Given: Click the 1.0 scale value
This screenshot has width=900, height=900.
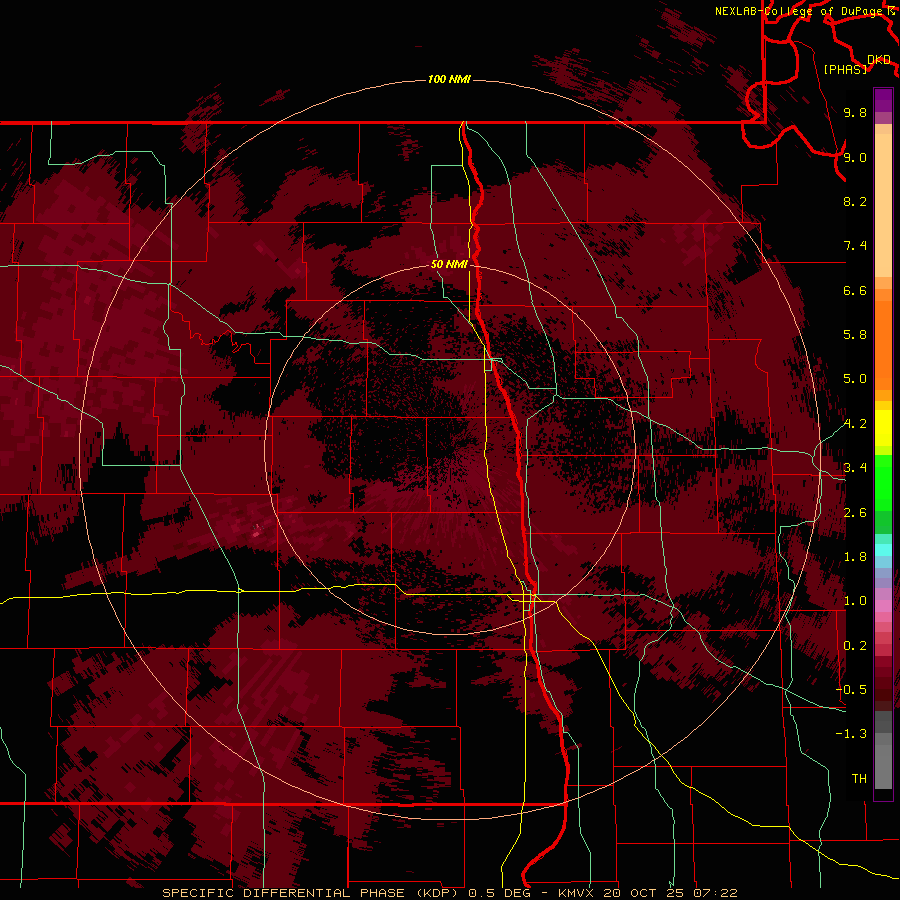Looking at the screenshot, I should tap(855, 601).
